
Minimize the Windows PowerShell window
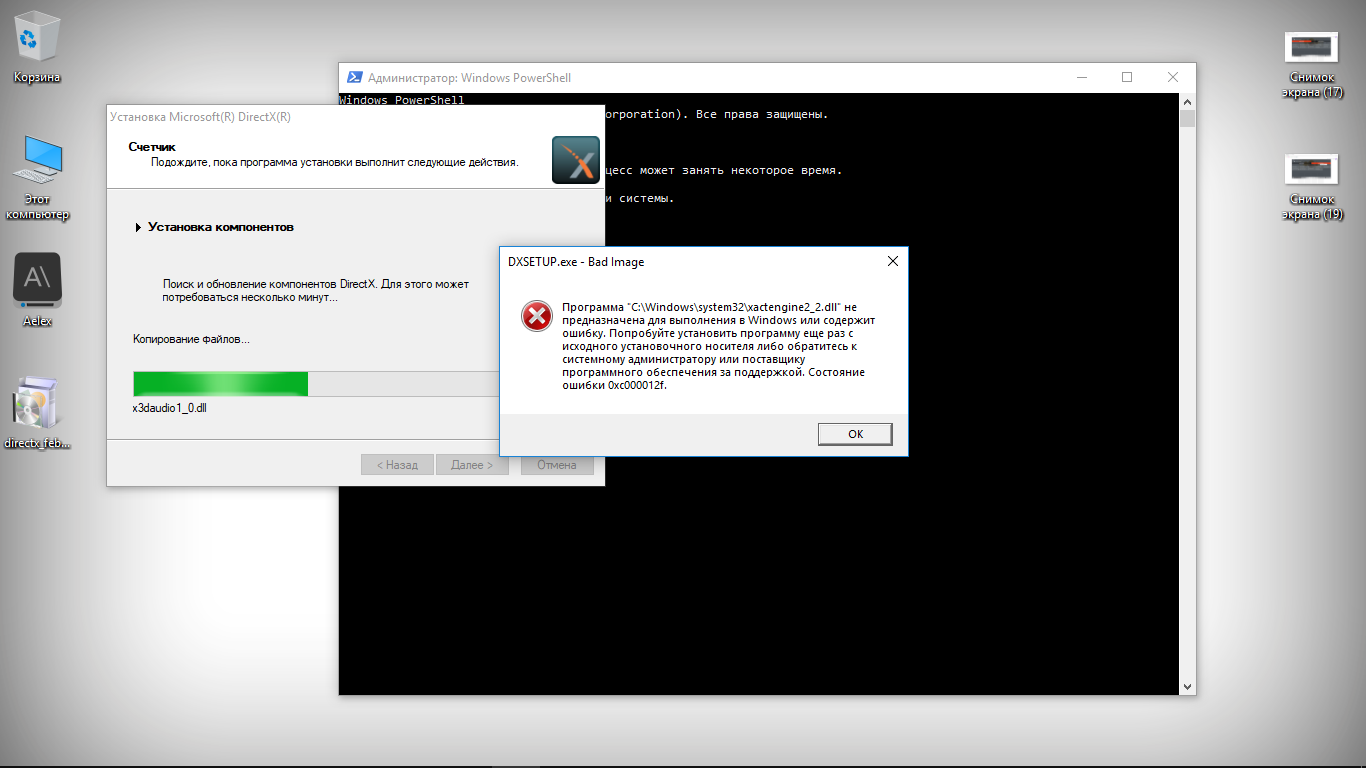click(x=1082, y=78)
